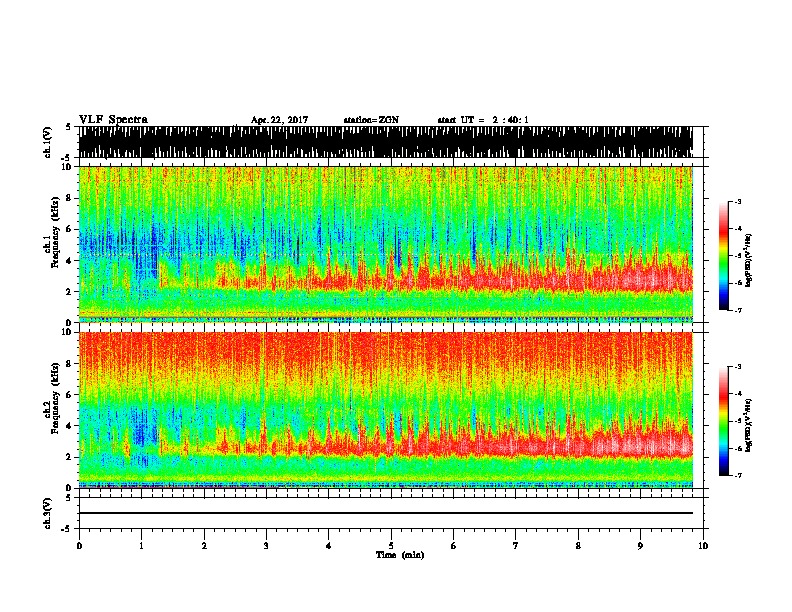Click time axis tick label "1"
Screen dimensions: 792x612
tap(141, 545)
